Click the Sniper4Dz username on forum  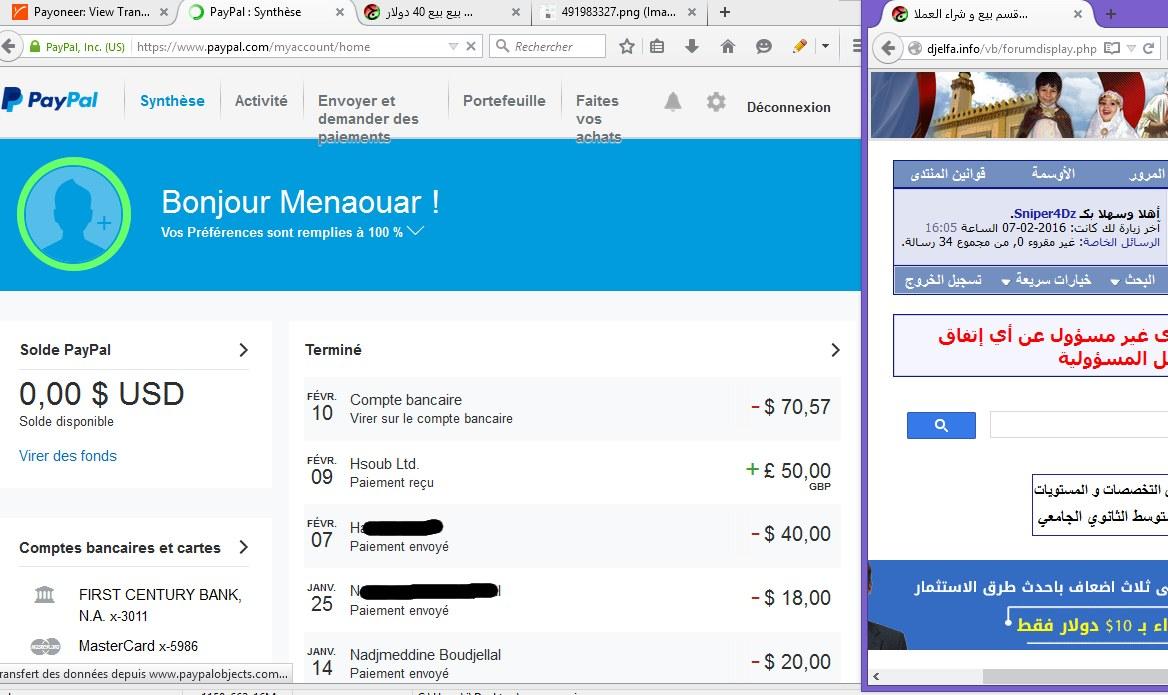1044,214
